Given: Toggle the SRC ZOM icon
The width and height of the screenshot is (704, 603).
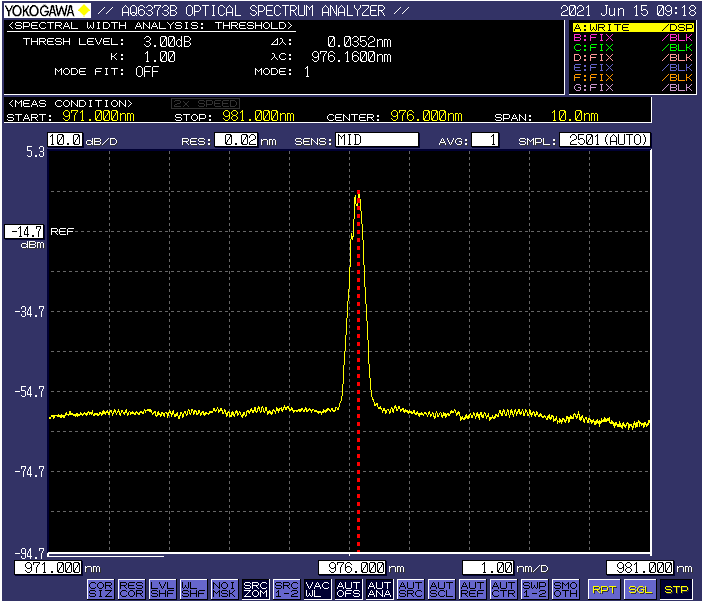Looking at the screenshot, I should [255, 589].
